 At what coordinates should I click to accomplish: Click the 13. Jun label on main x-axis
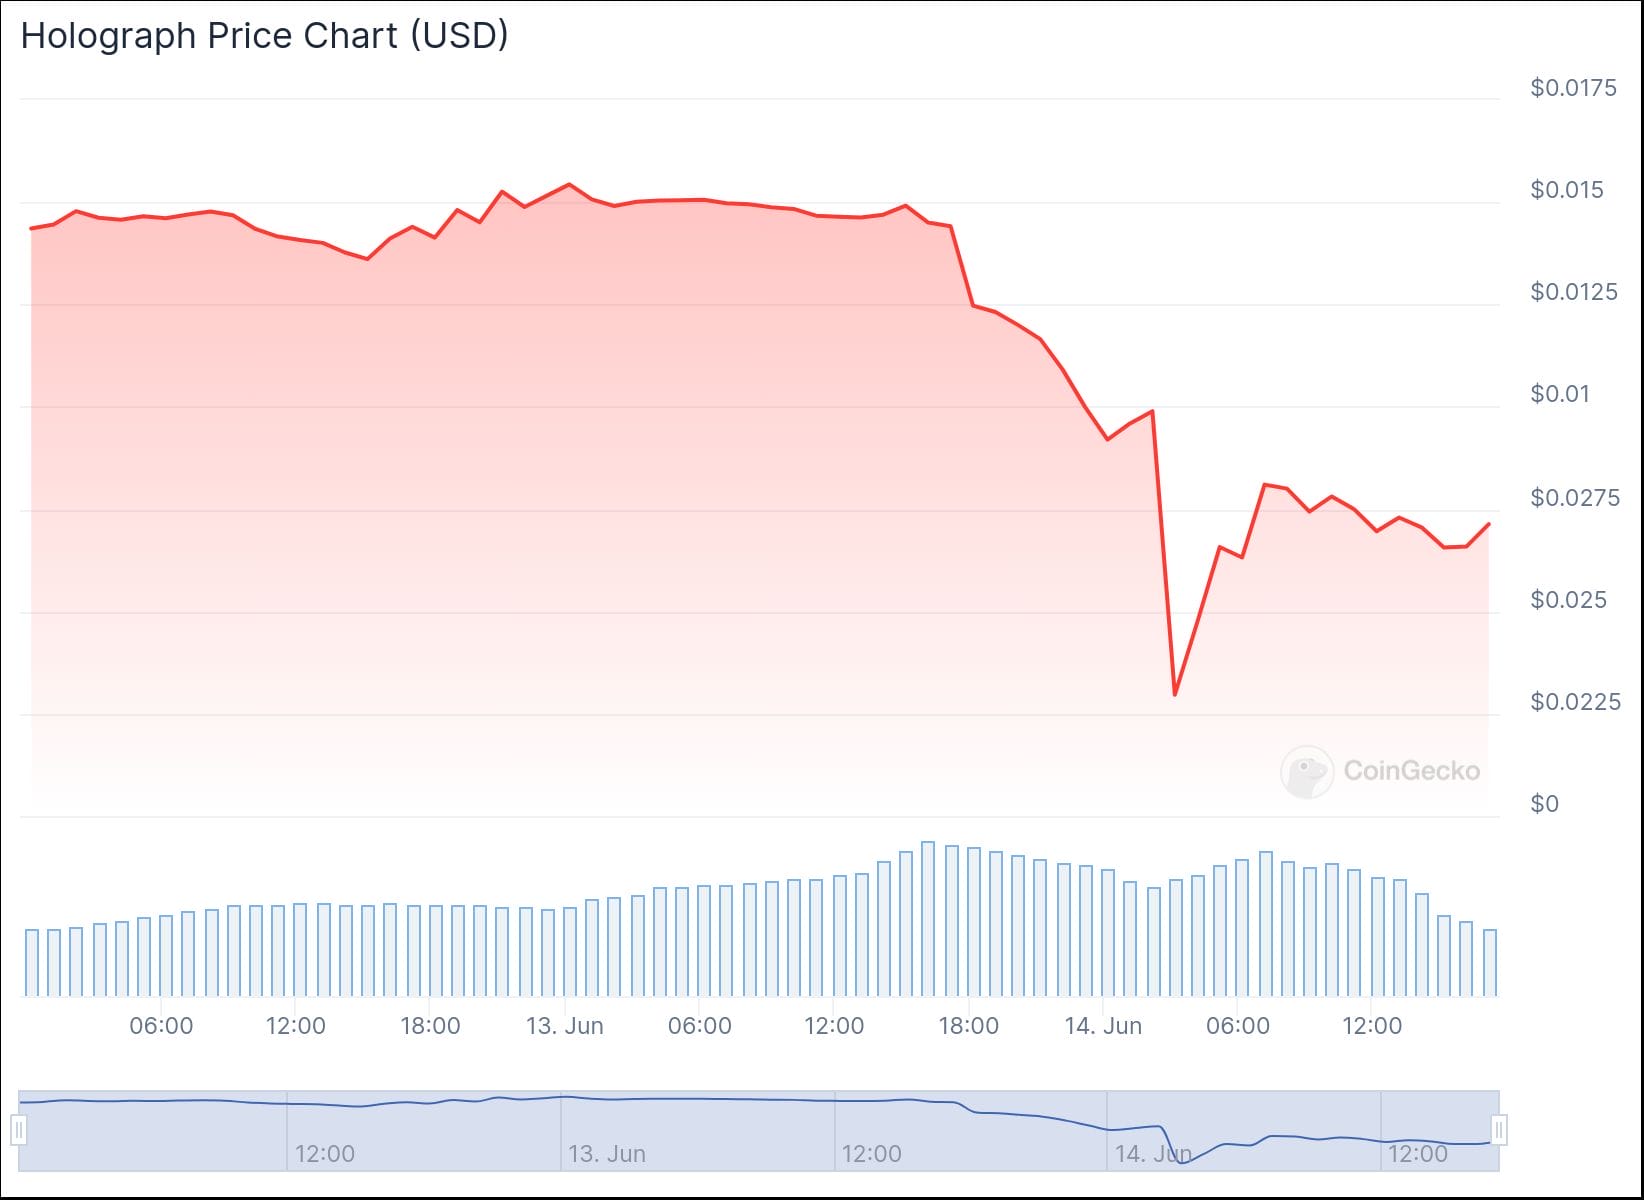pos(565,1026)
